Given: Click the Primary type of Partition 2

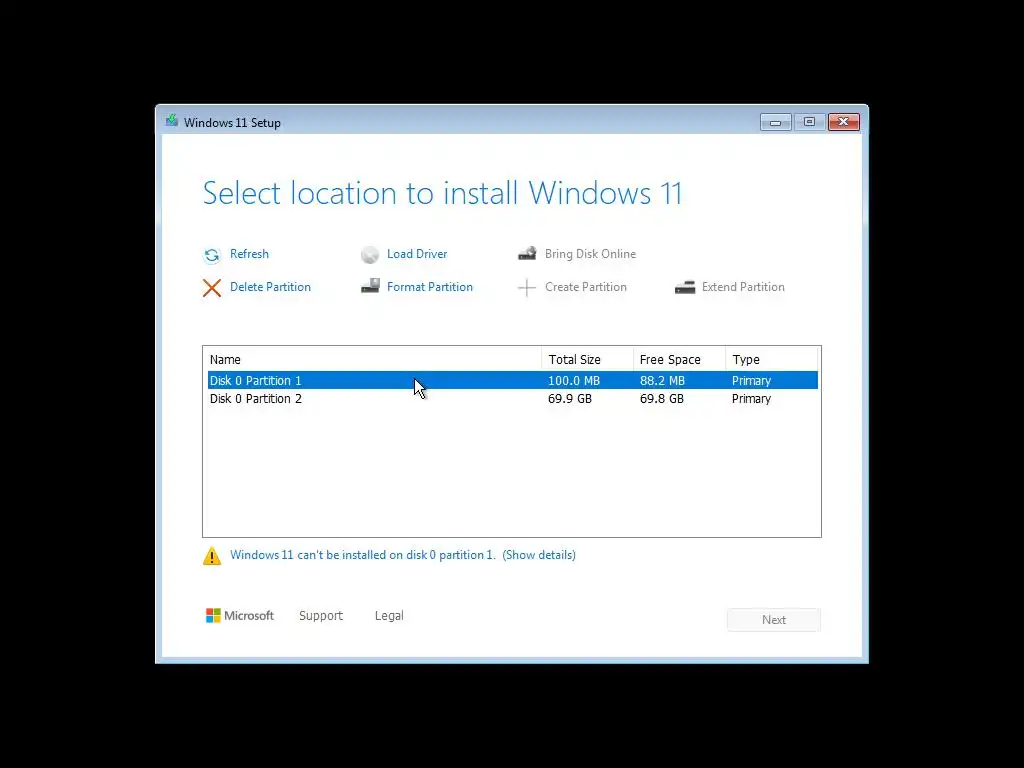Looking at the screenshot, I should (x=751, y=398).
